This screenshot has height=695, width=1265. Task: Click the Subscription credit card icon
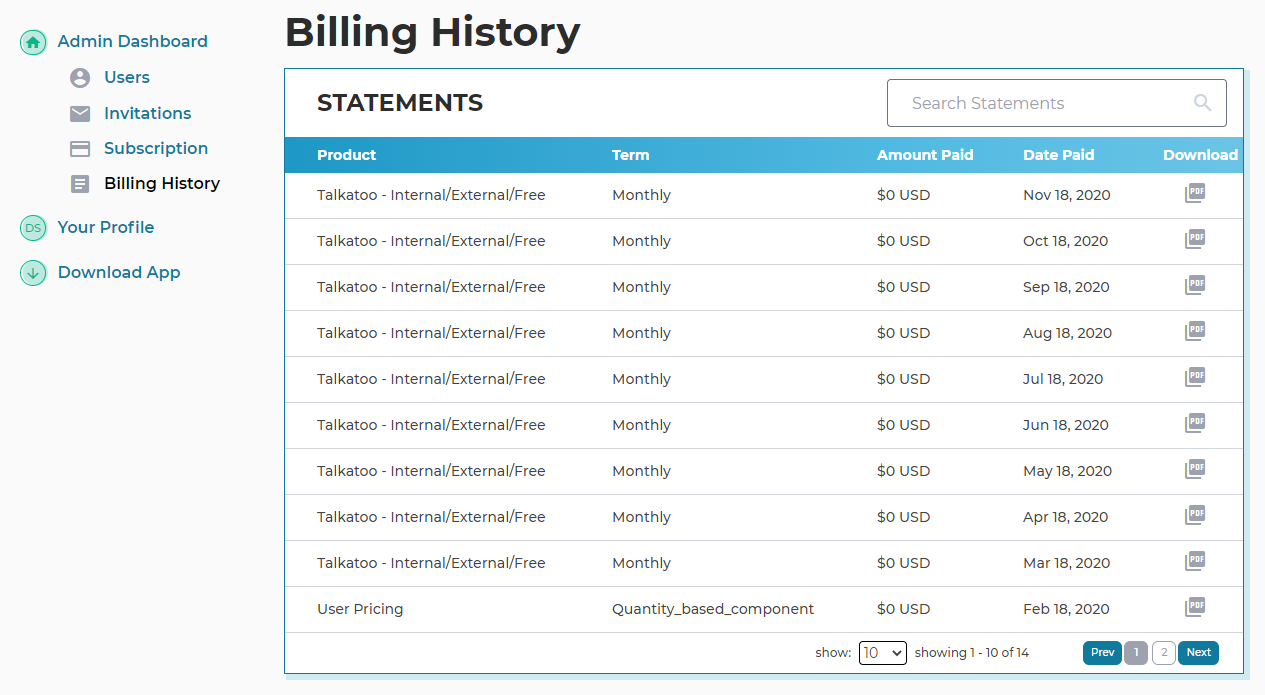coord(80,149)
